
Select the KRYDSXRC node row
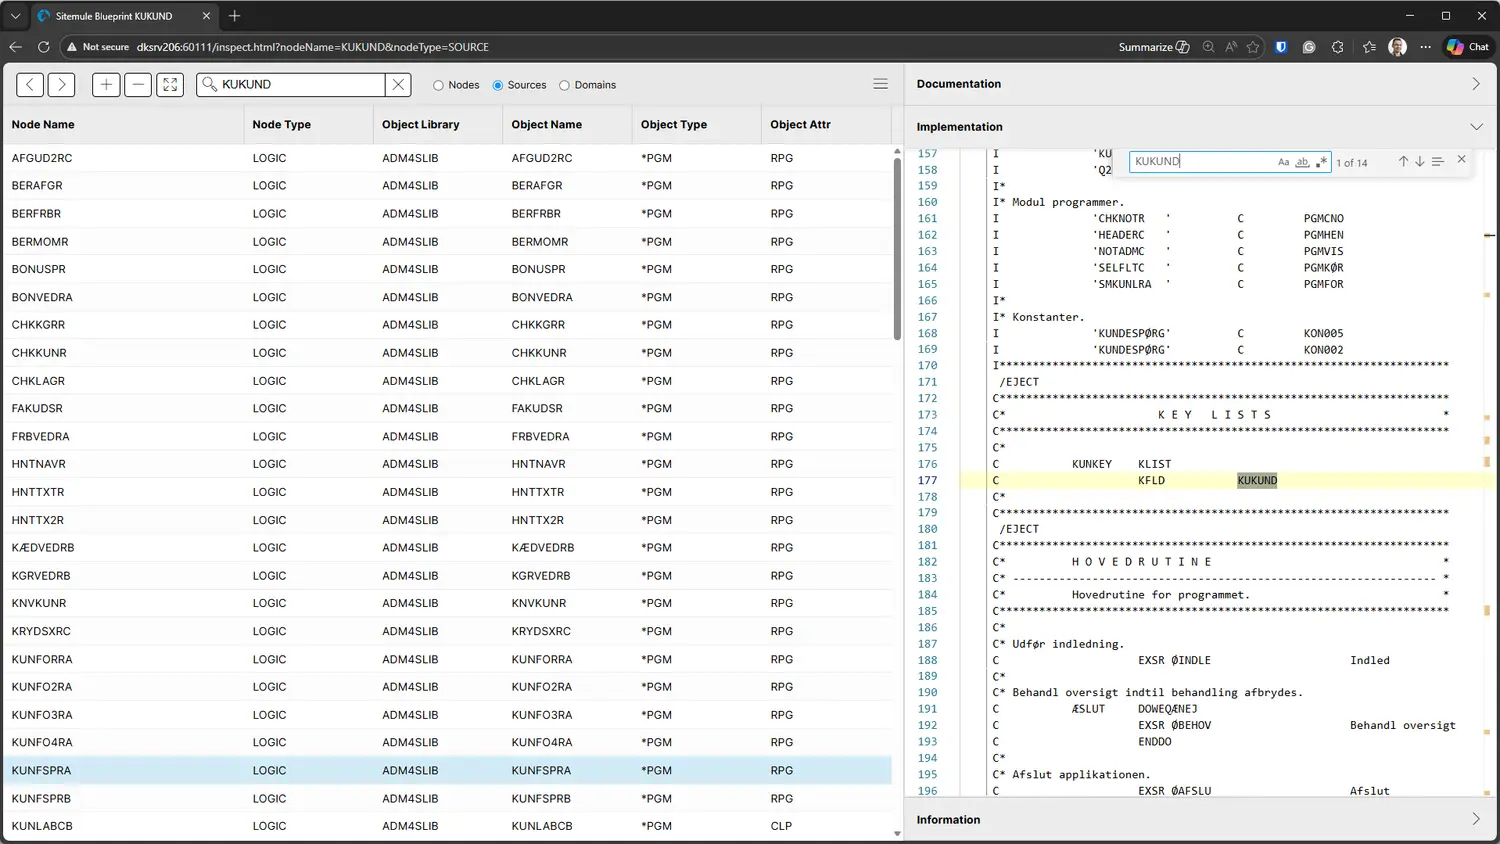[447, 631]
